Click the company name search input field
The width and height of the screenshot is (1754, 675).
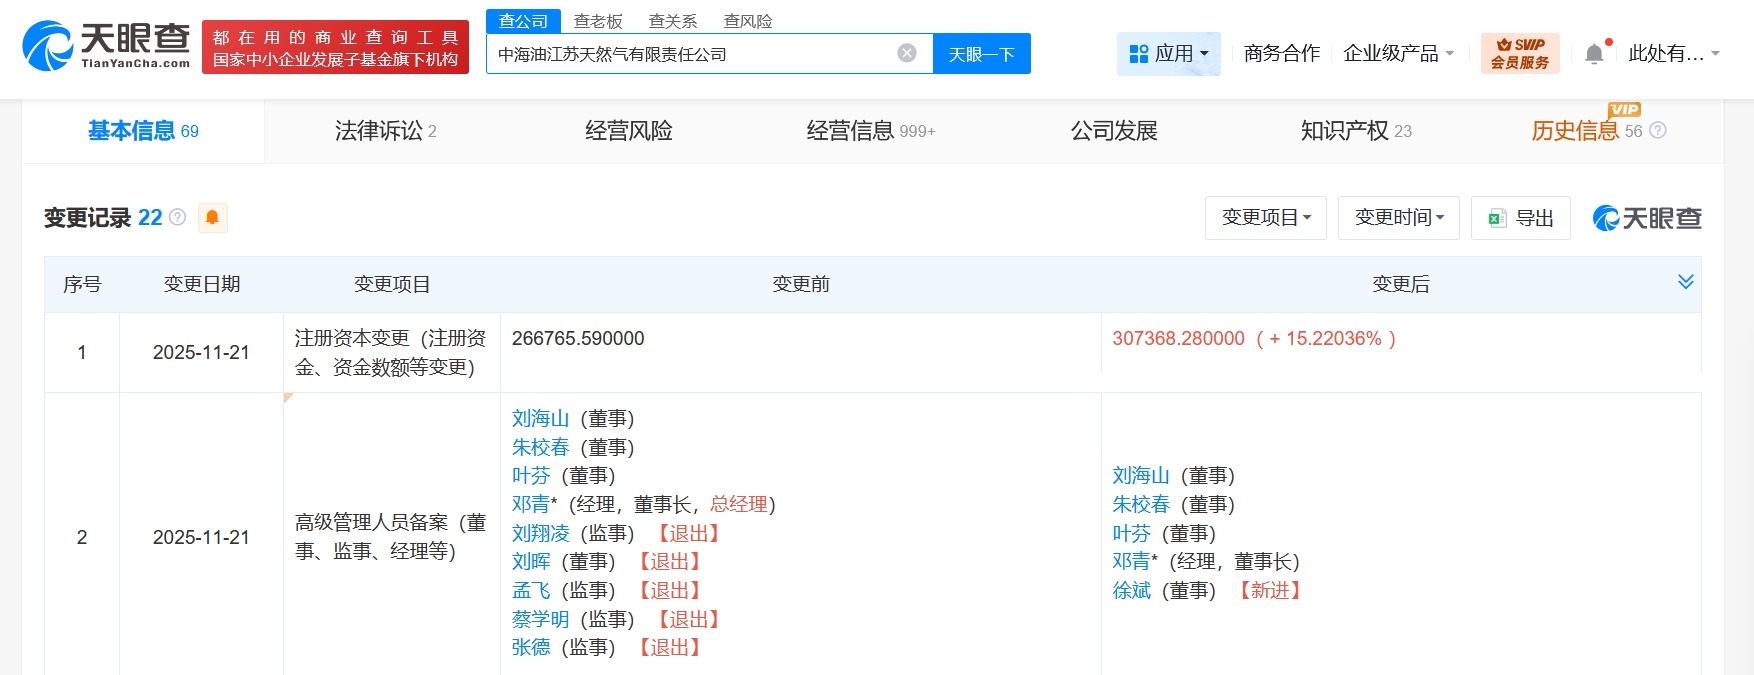(x=690, y=54)
